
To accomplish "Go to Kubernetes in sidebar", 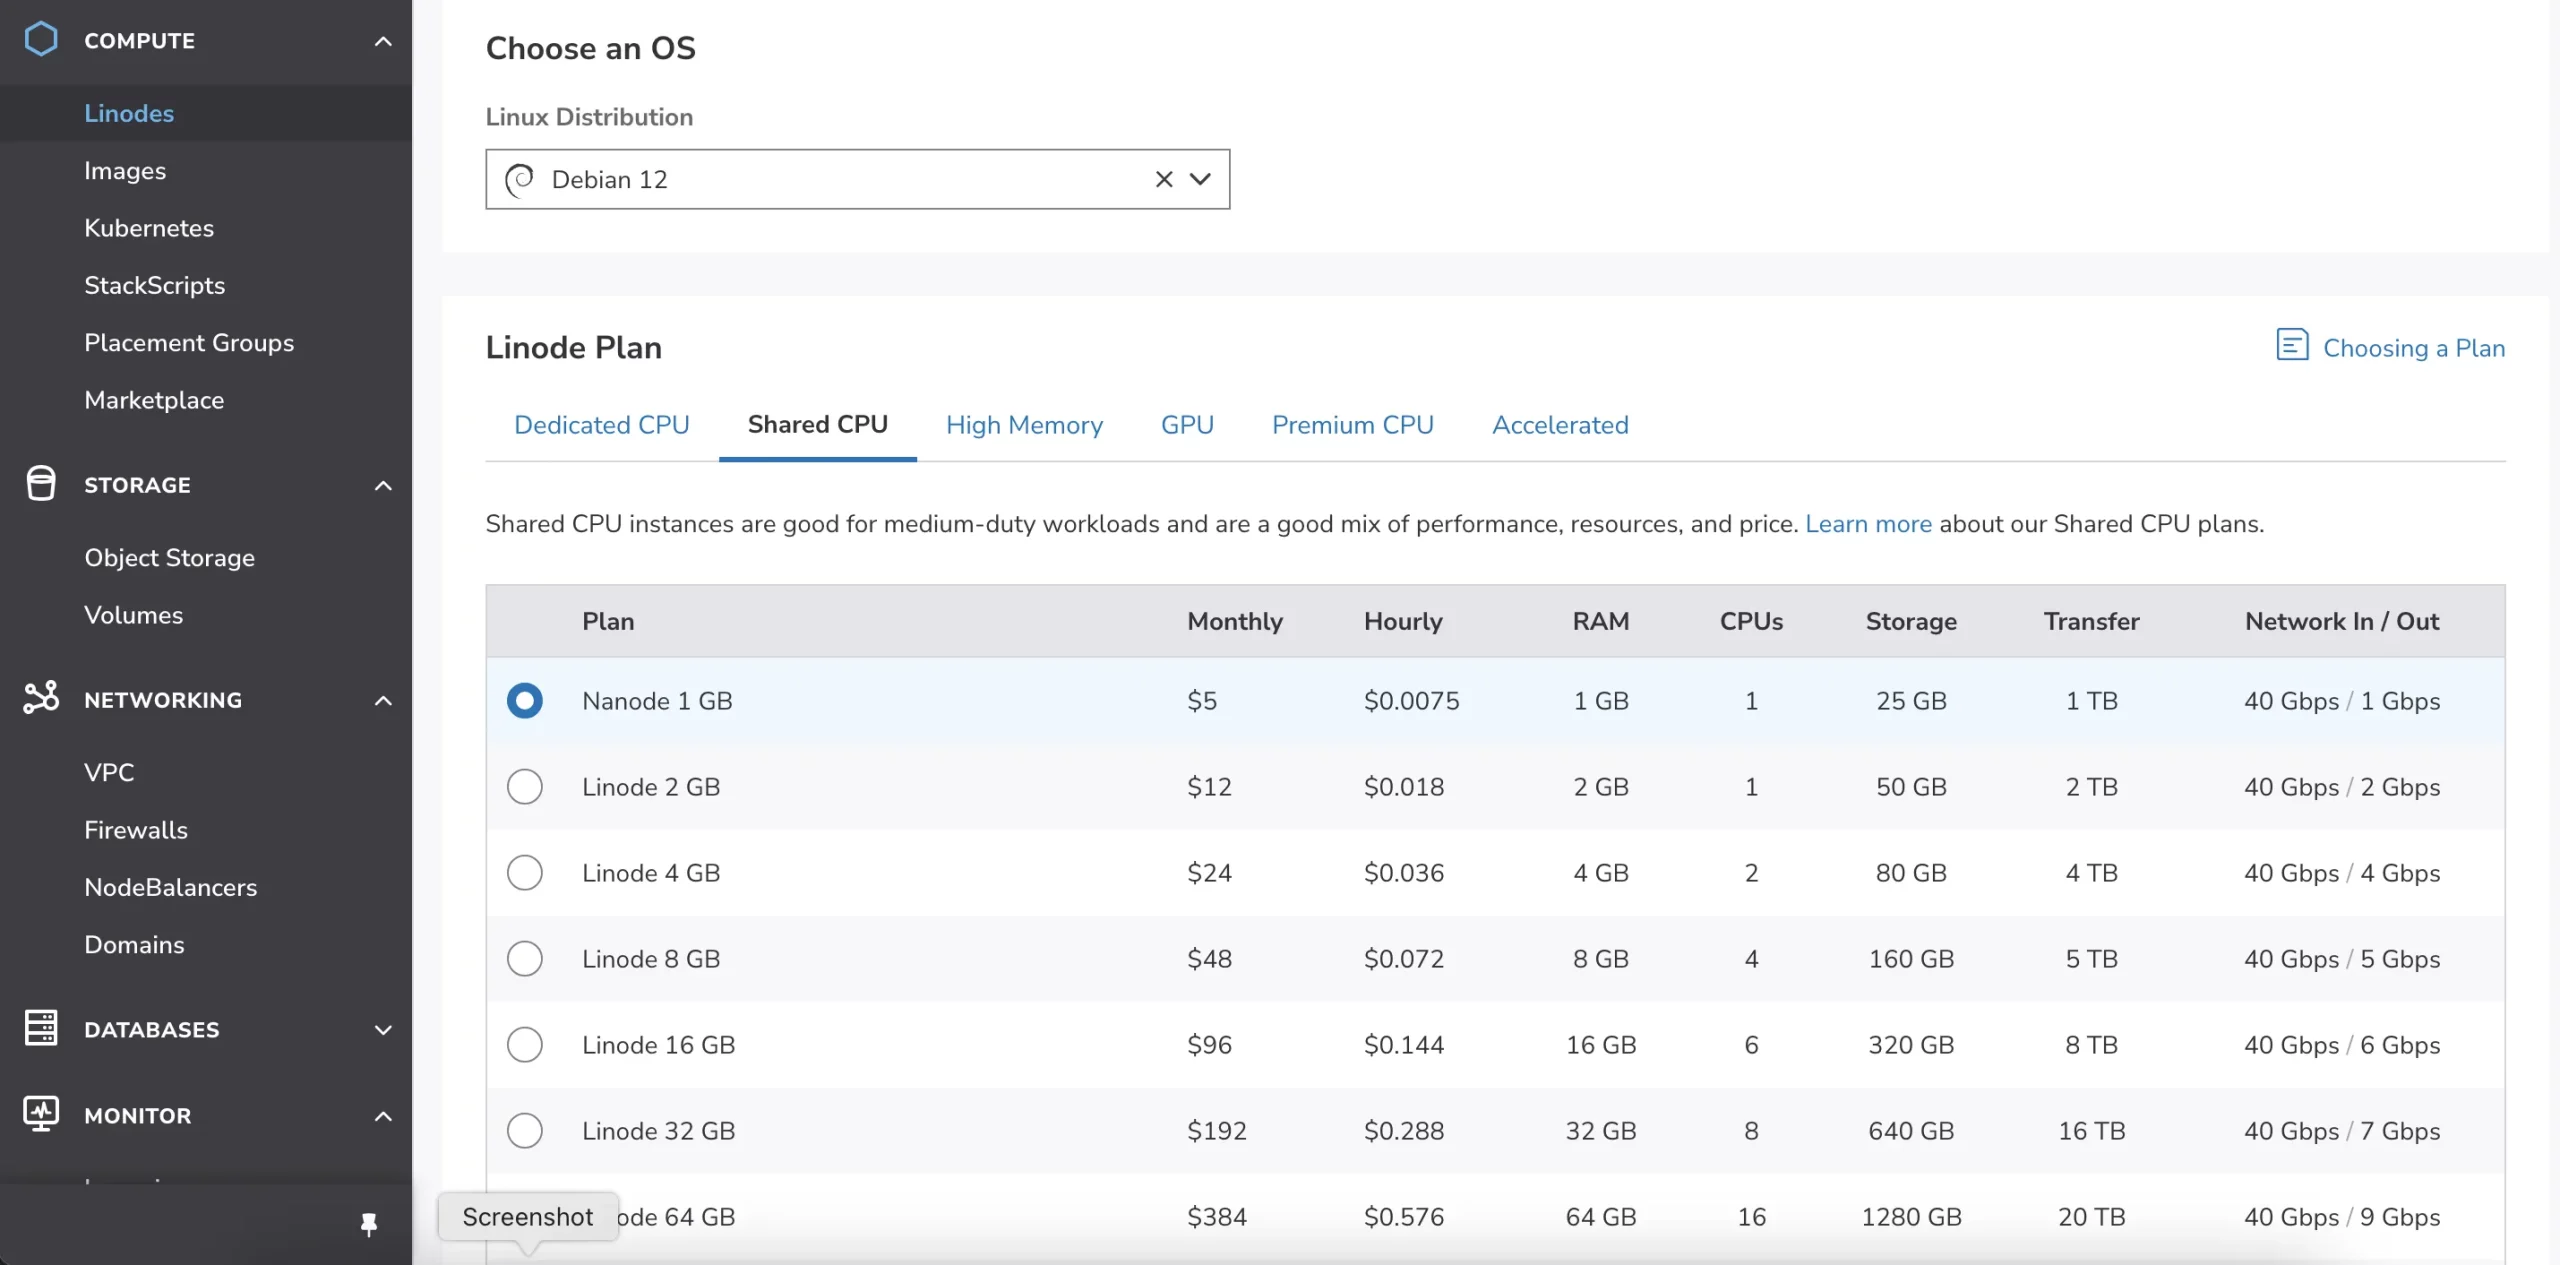I will point(149,228).
